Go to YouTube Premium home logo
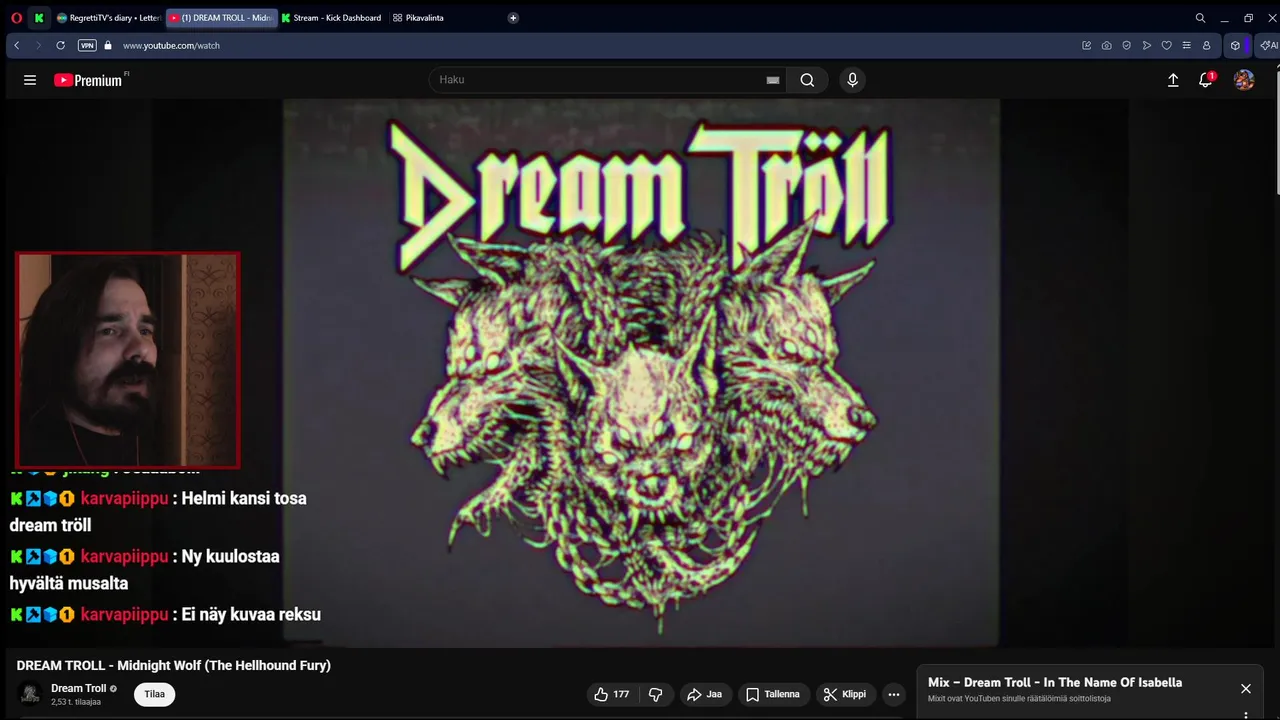Viewport: 1280px width, 720px height. tap(88, 80)
